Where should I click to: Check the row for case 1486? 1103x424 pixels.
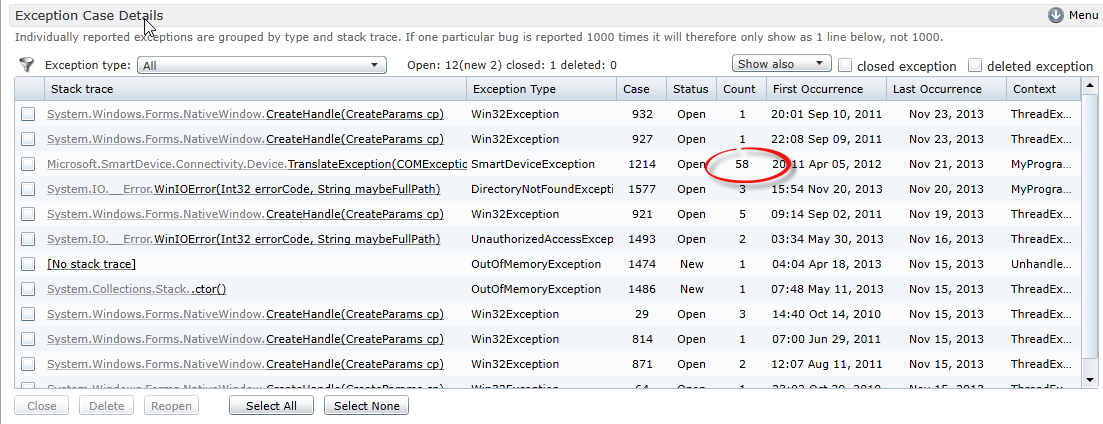pyautogui.click(x=28, y=289)
